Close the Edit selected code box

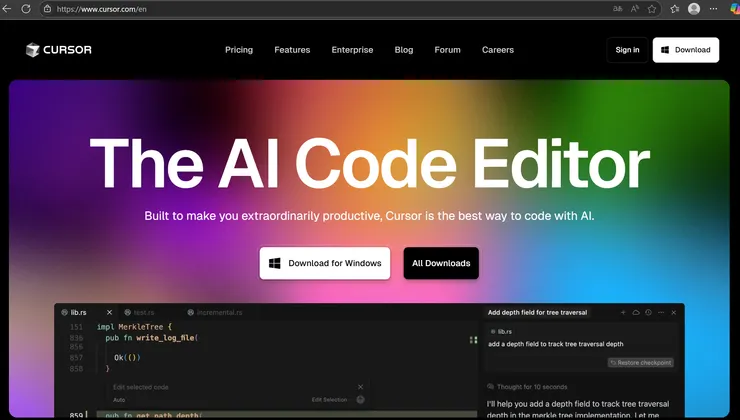coord(361,387)
